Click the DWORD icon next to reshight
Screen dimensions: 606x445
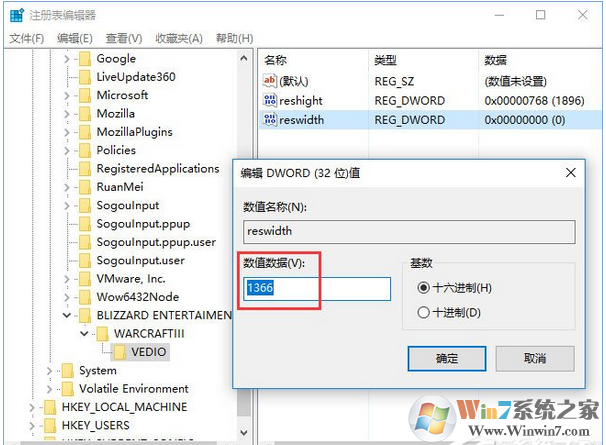(x=269, y=100)
